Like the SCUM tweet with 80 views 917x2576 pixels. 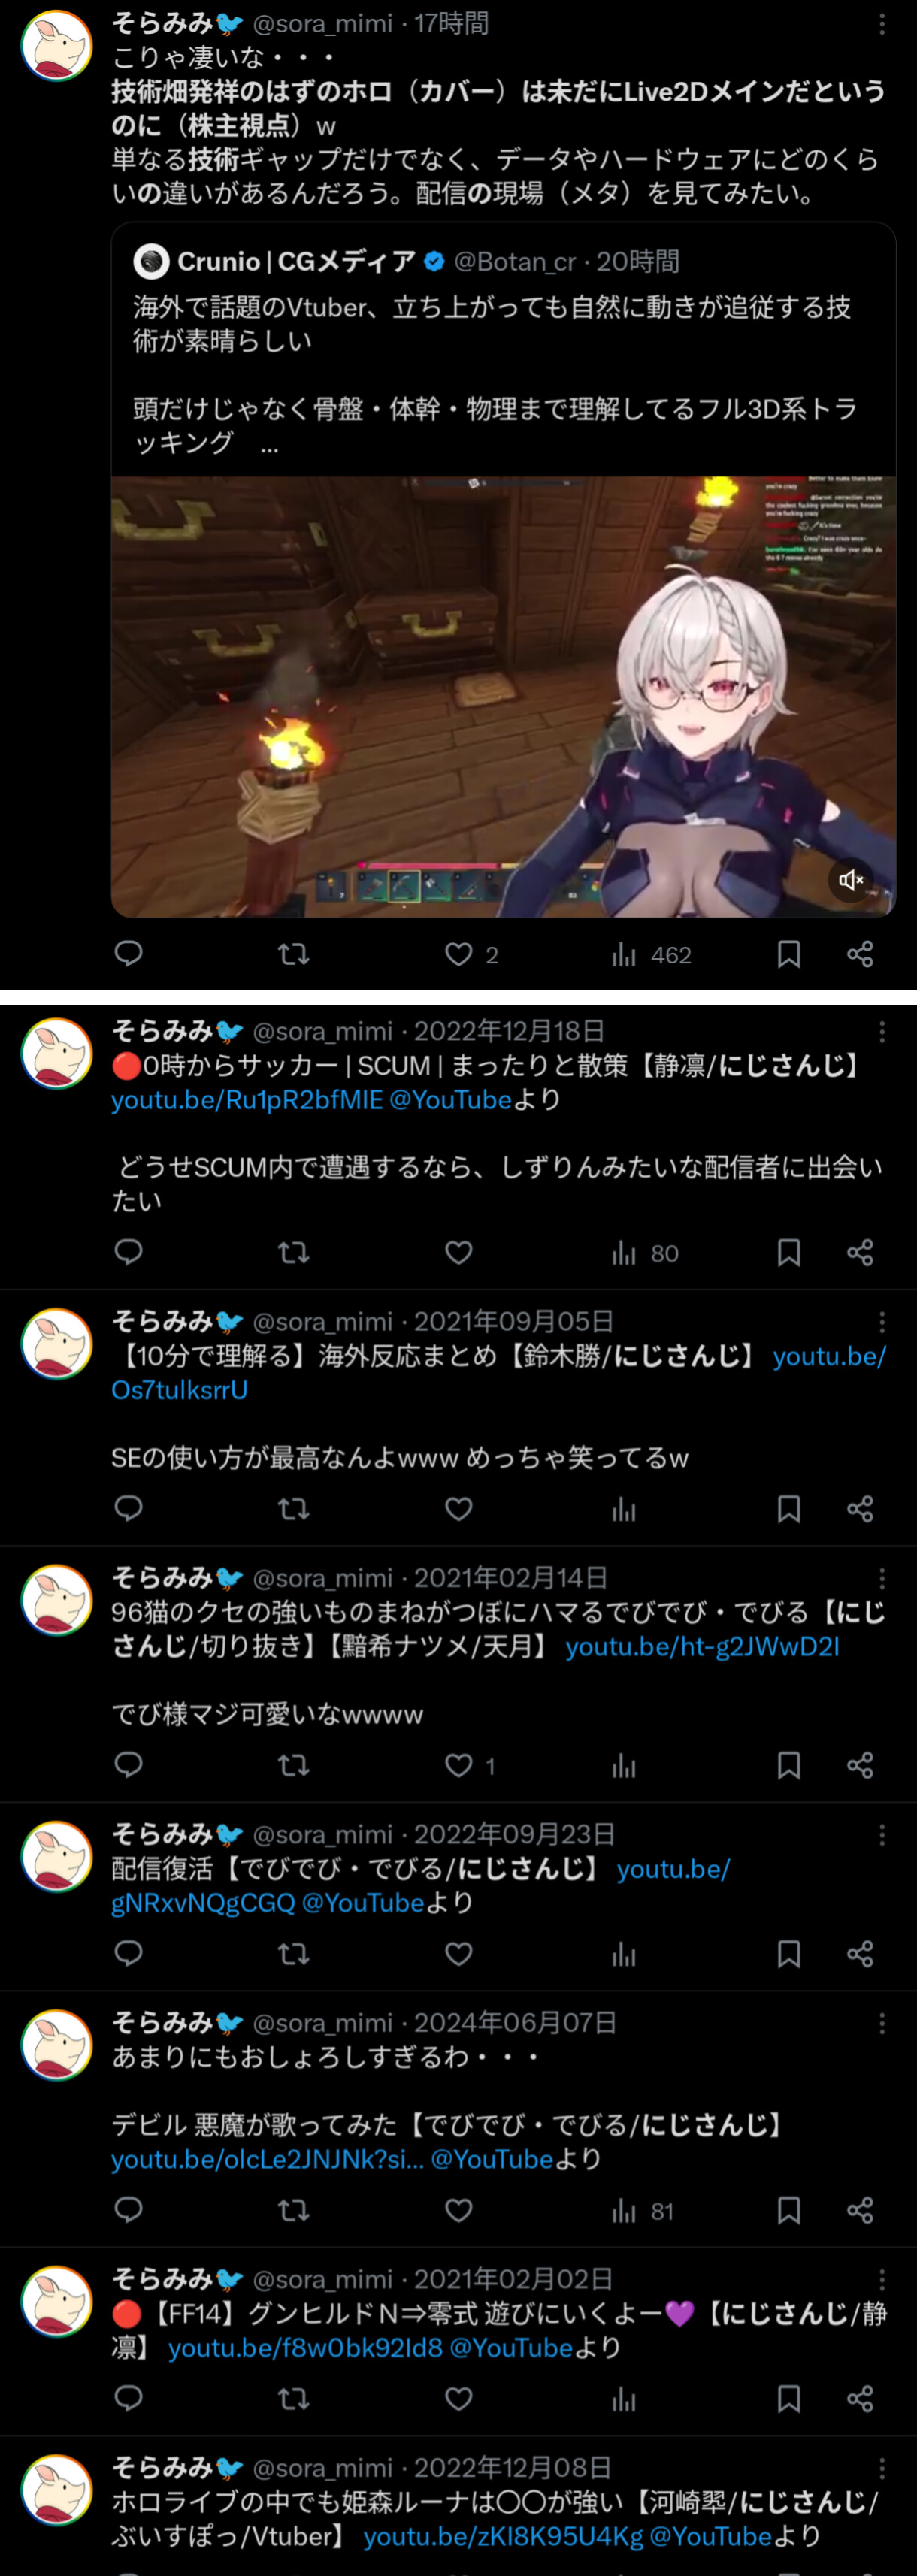point(458,1252)
